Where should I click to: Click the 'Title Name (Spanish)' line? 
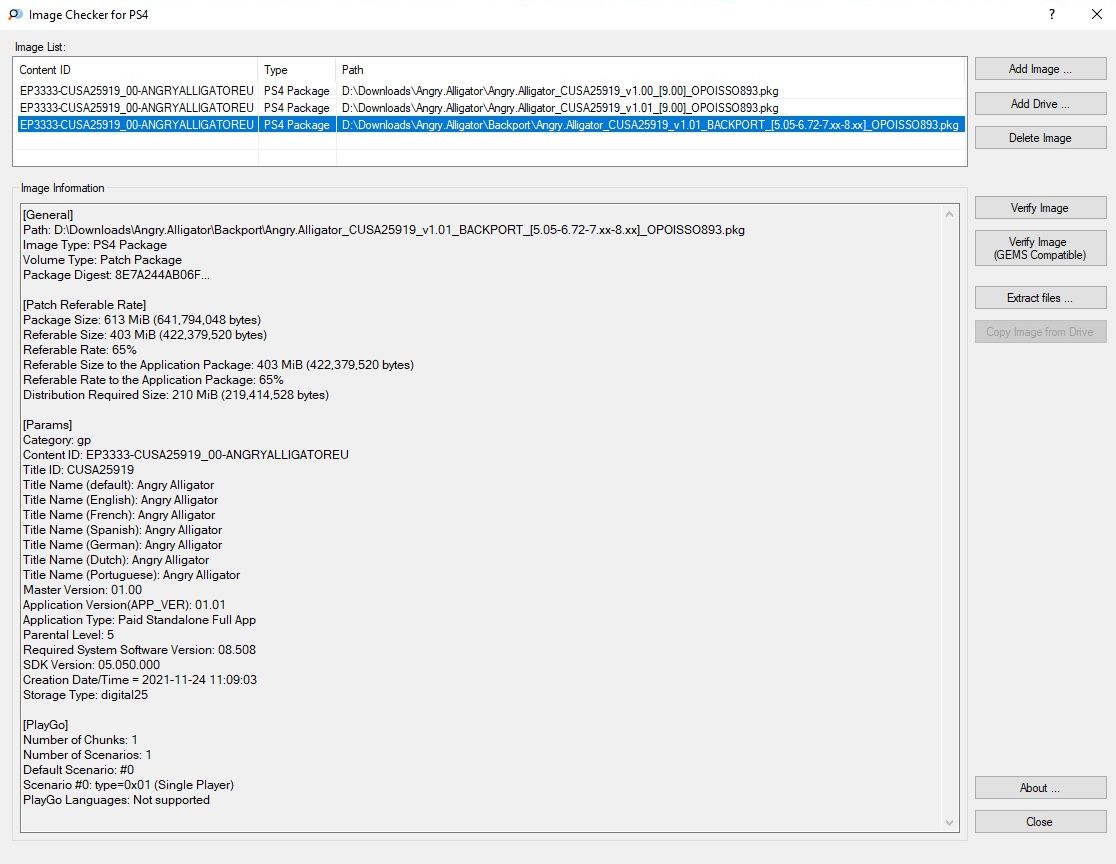[x=122, y=530]
